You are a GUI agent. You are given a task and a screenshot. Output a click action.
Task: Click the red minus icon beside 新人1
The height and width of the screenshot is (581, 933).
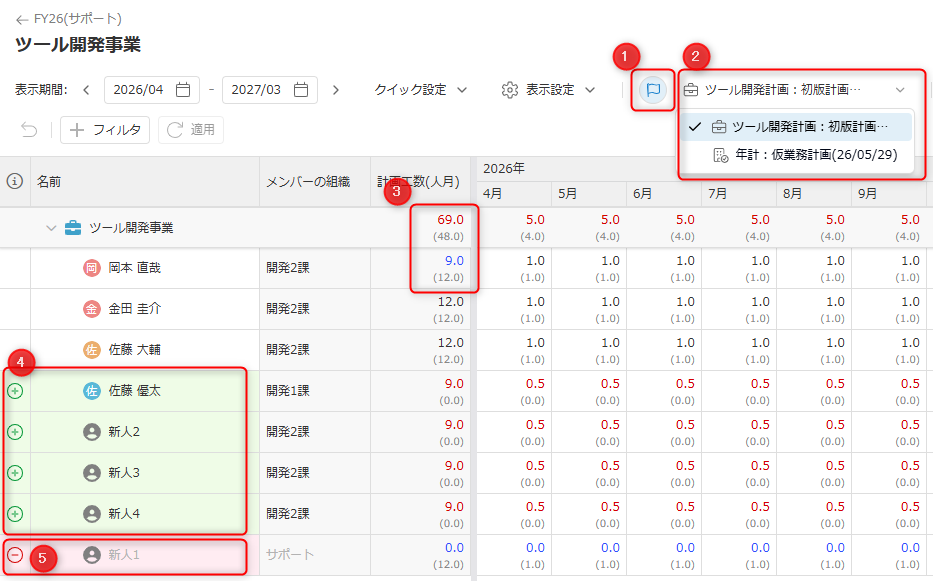point(15,555)
